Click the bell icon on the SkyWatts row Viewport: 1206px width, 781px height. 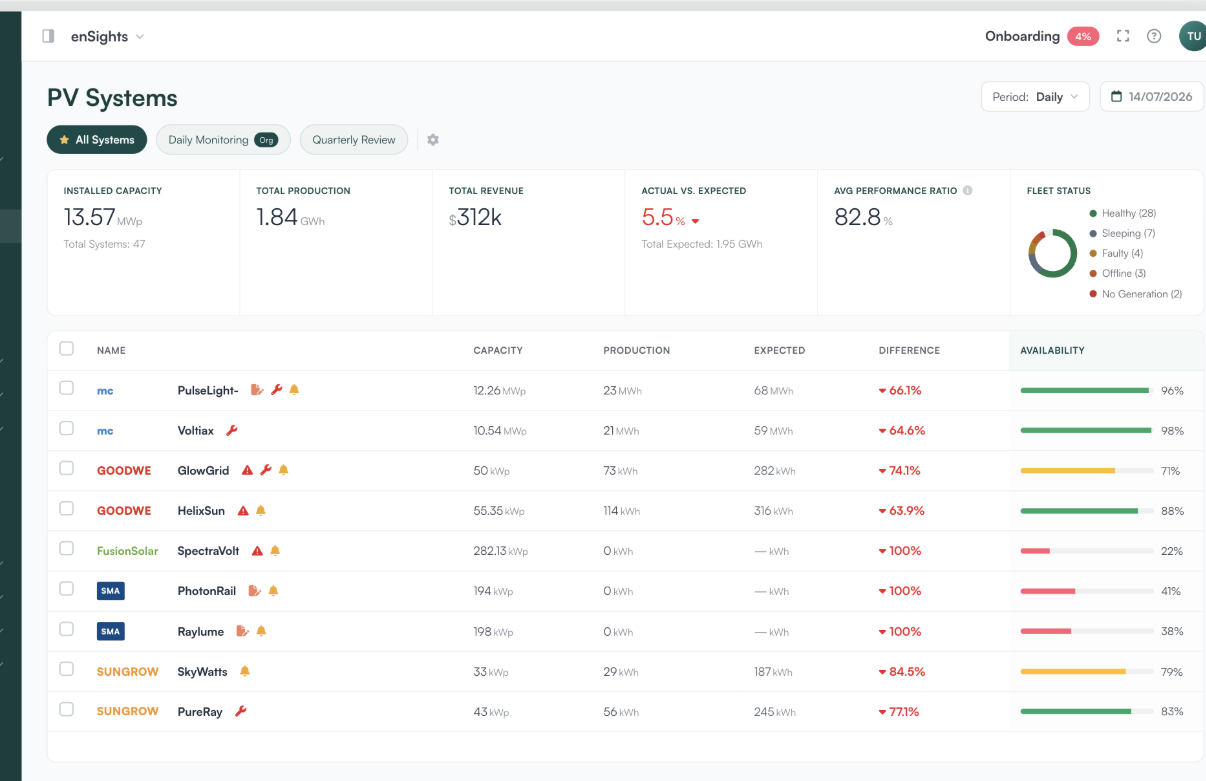point(245,672)
